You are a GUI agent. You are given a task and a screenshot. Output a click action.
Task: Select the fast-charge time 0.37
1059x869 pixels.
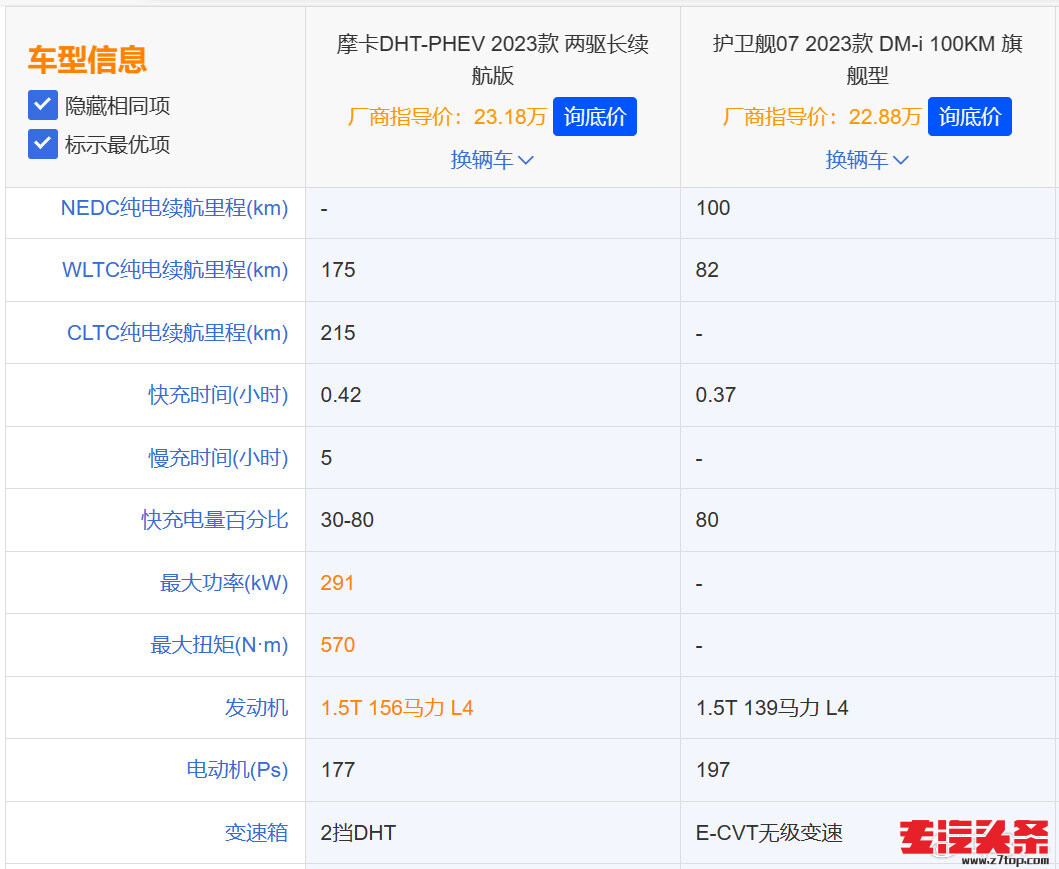point(716,395)
